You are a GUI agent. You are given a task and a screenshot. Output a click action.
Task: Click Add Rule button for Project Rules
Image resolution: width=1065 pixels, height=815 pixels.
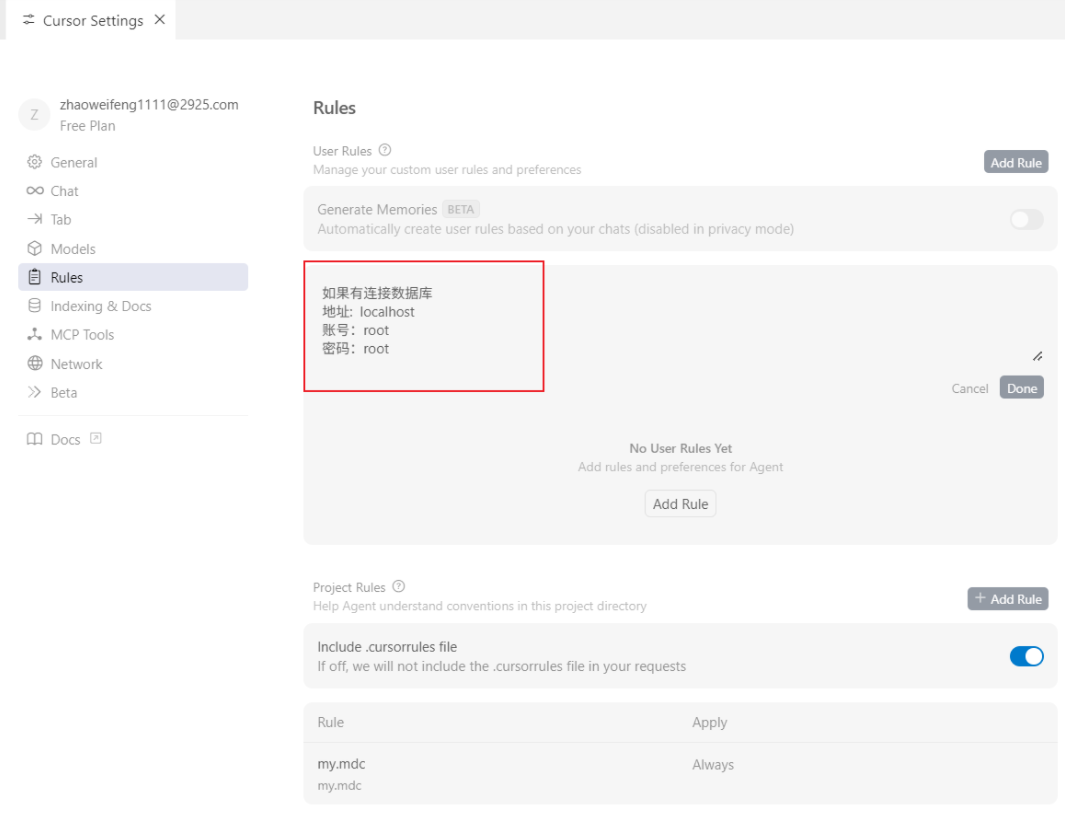[x=1008, y=598]
